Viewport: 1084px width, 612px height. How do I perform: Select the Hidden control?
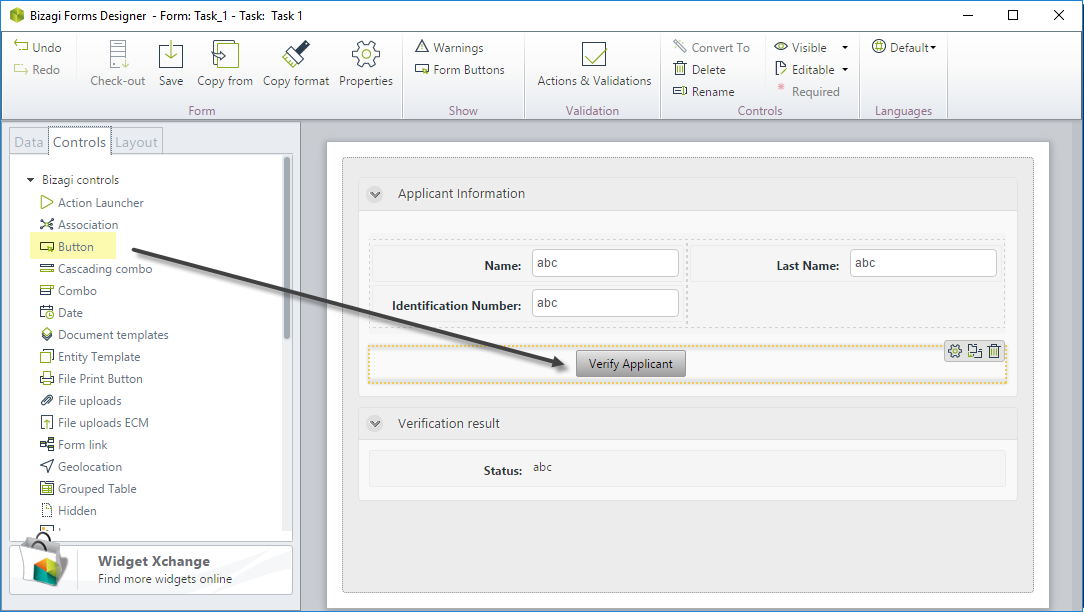tap(68, 511)
